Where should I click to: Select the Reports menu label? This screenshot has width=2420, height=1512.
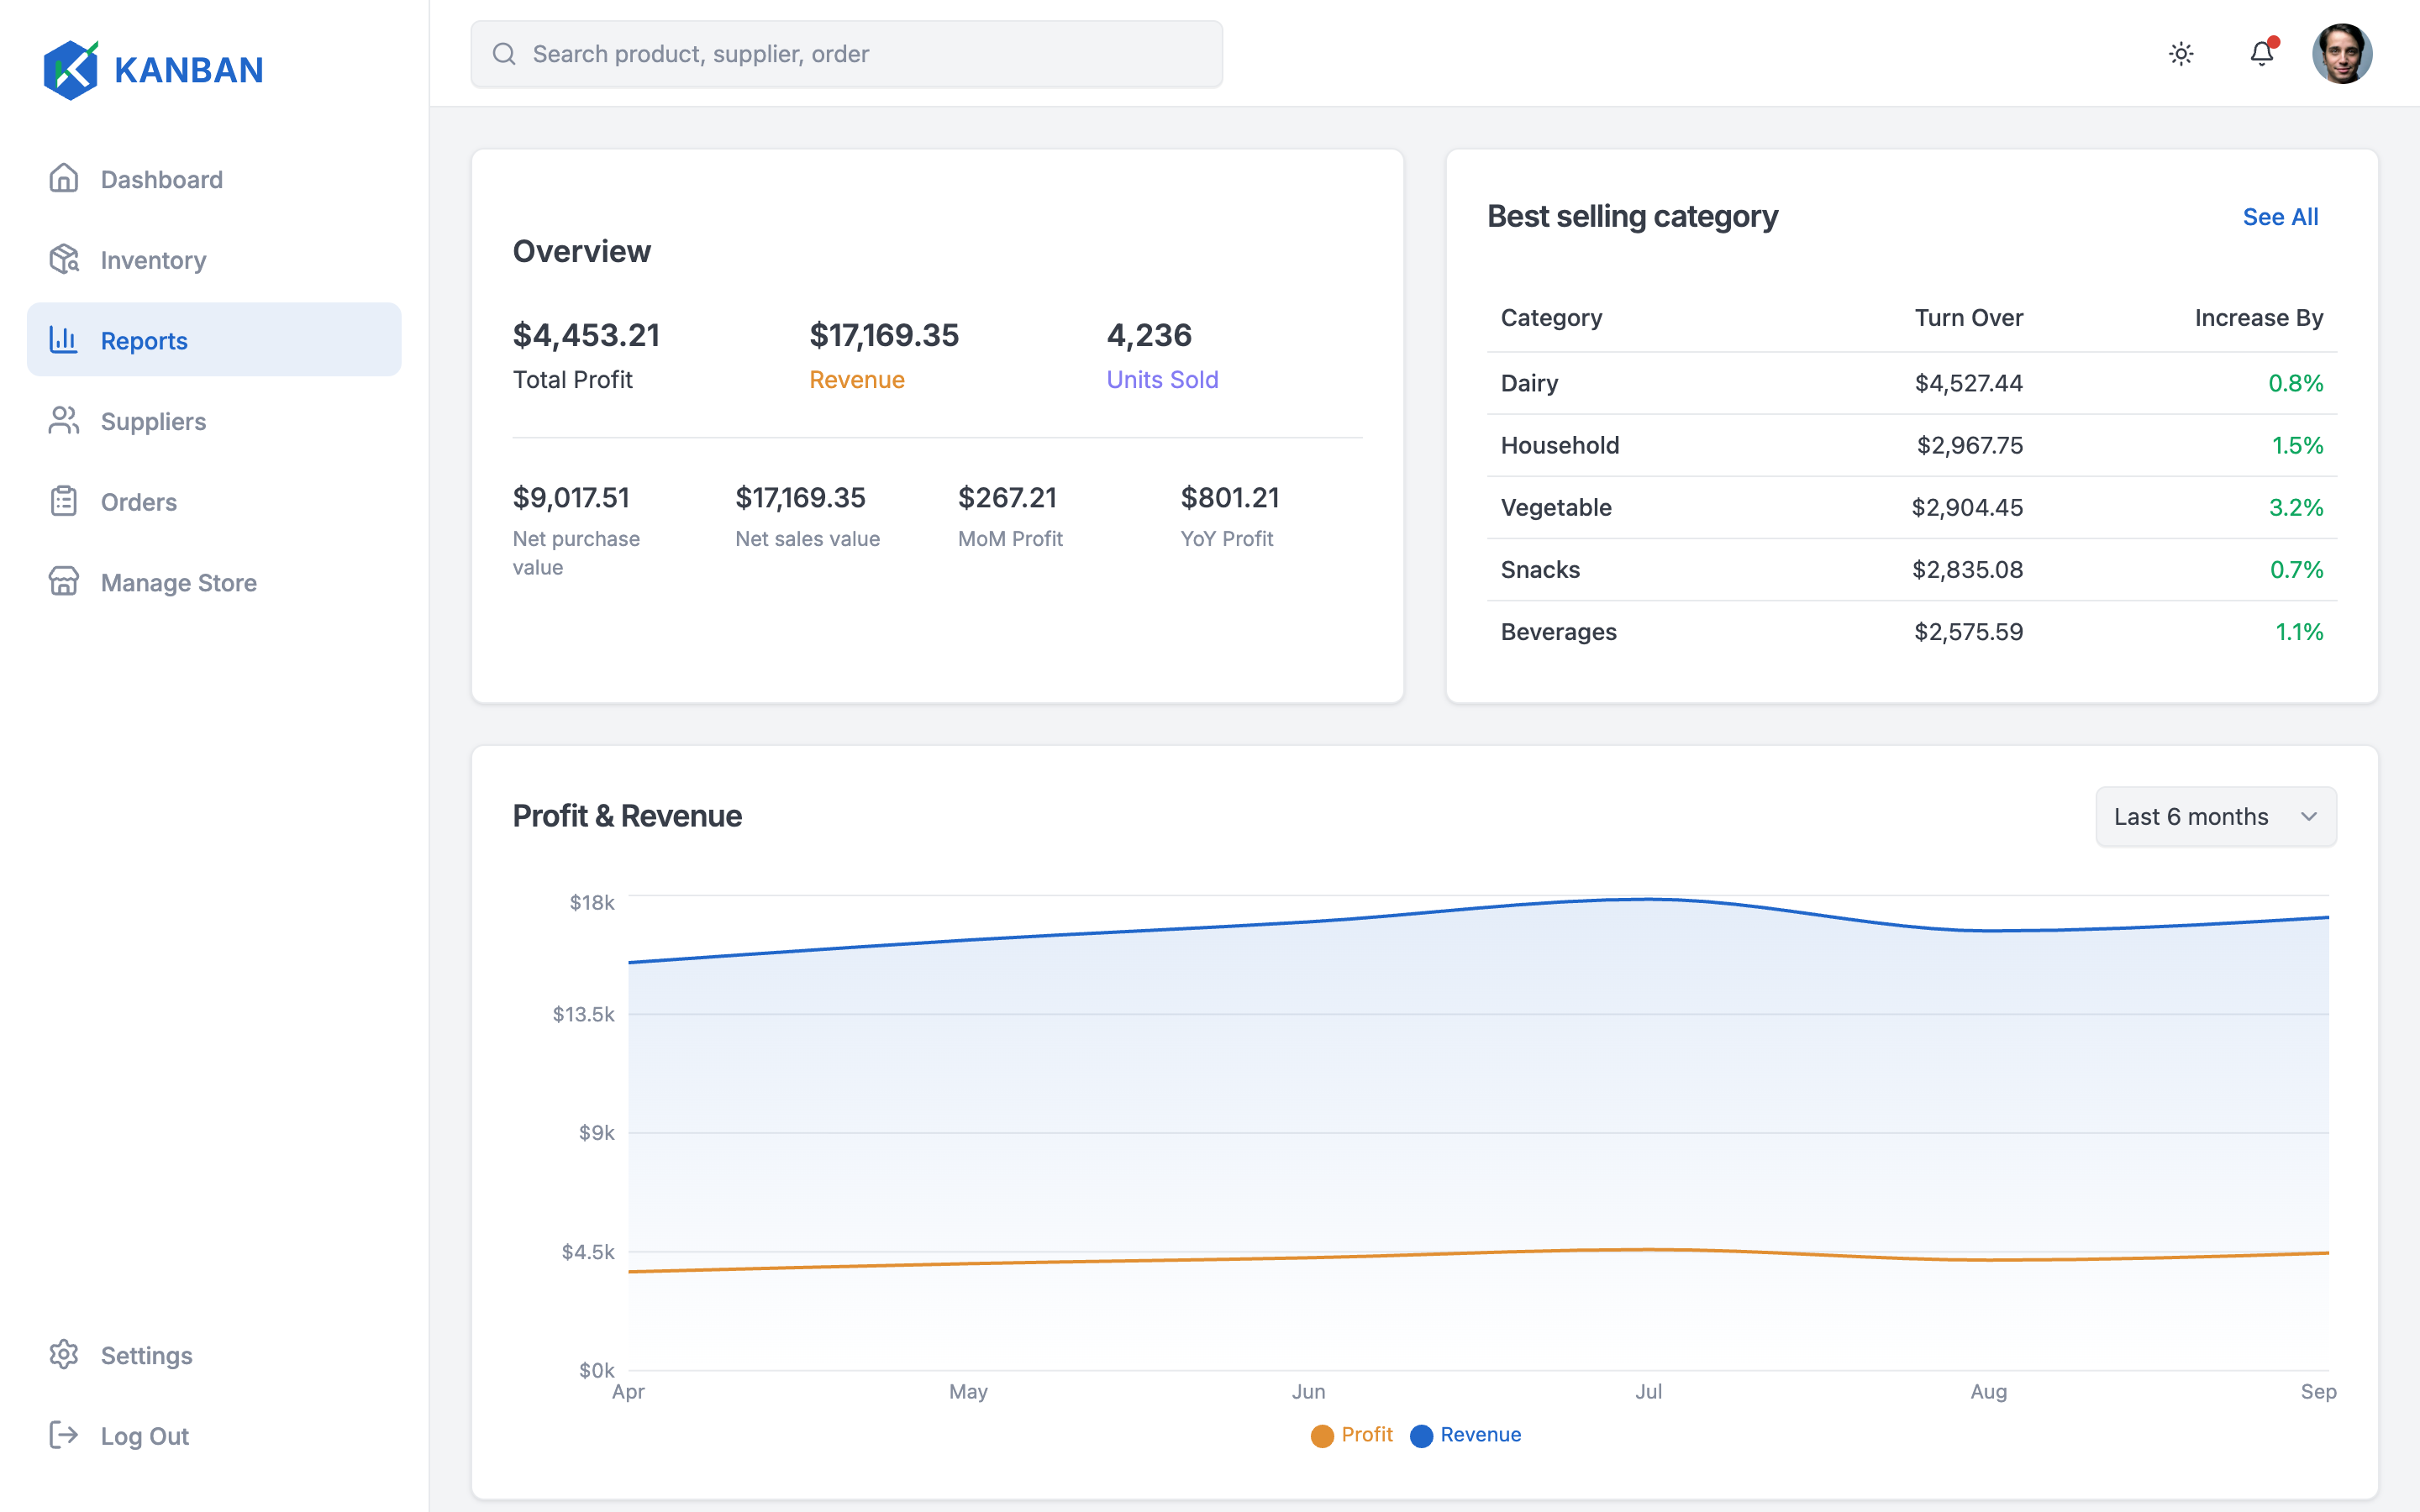[144, 341]
